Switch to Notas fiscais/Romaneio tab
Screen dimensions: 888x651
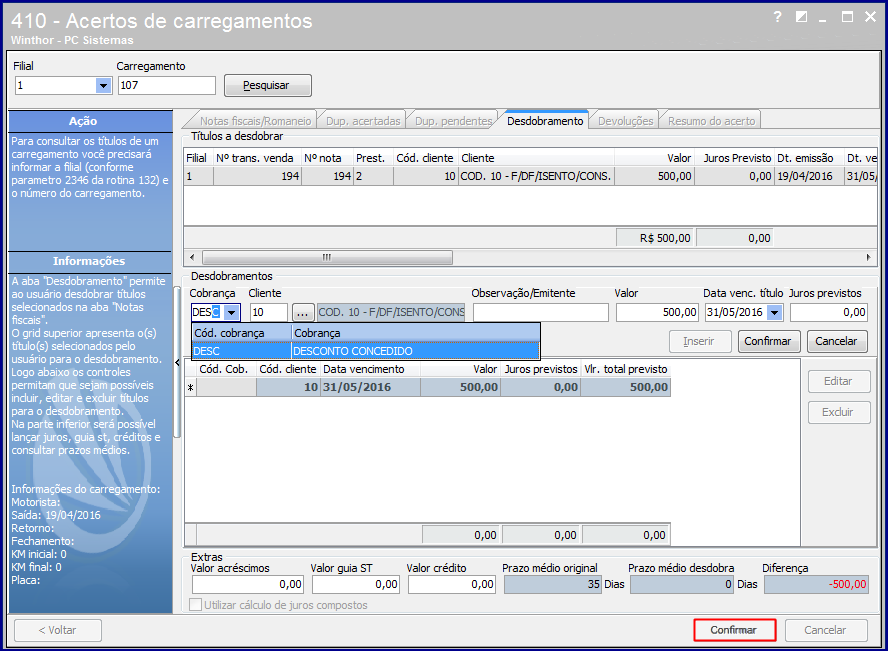255,121
